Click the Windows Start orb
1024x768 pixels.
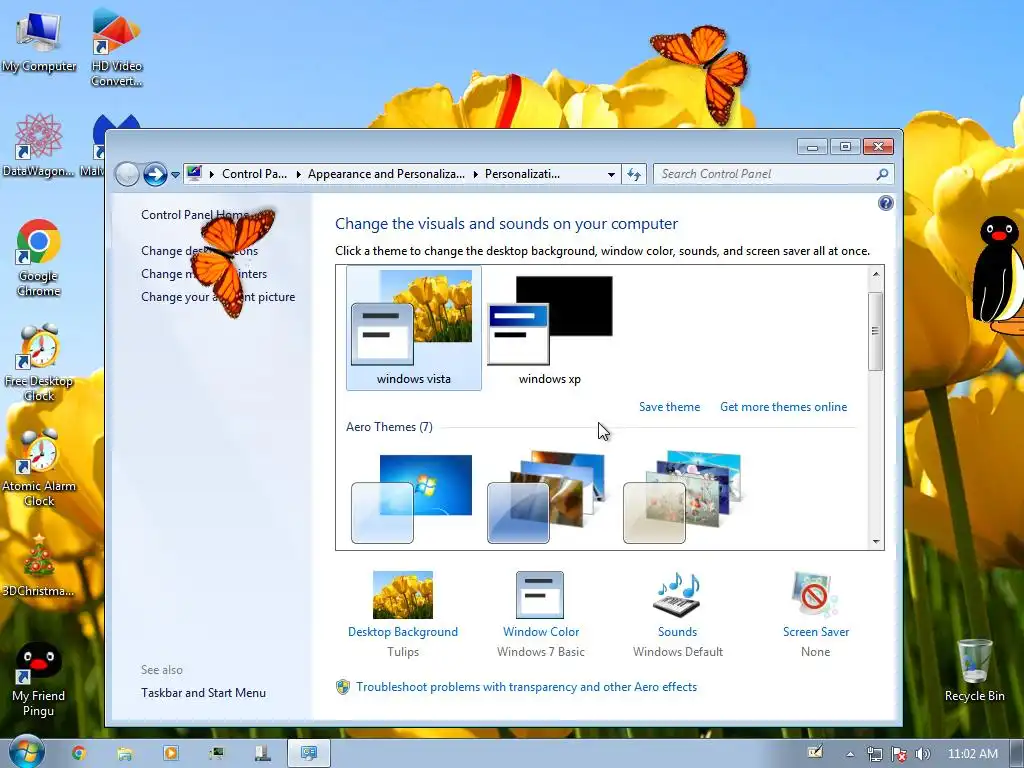click(26, 753)
